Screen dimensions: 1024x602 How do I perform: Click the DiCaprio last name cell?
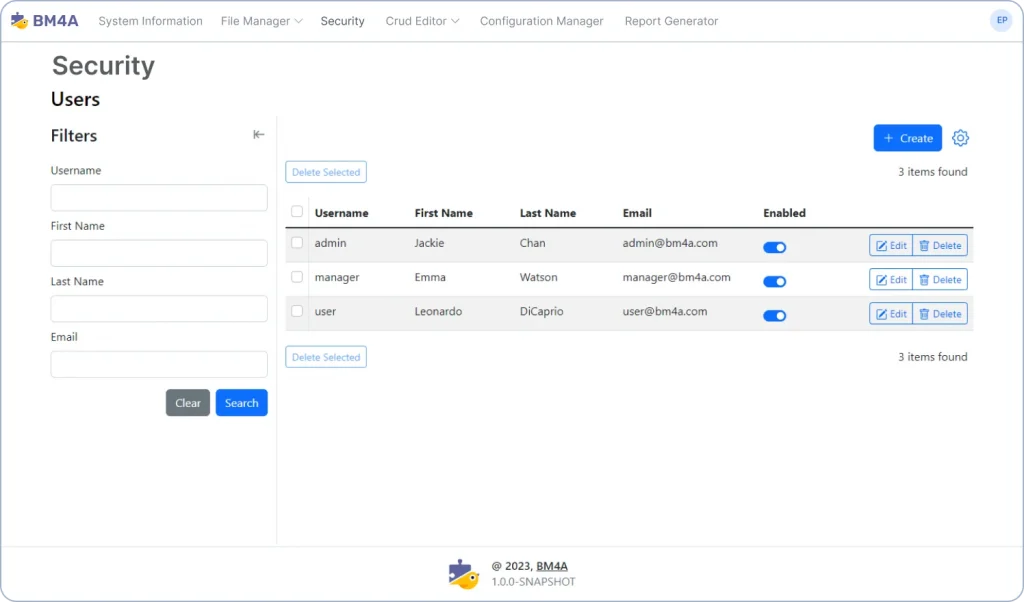[x=541, y=311]
